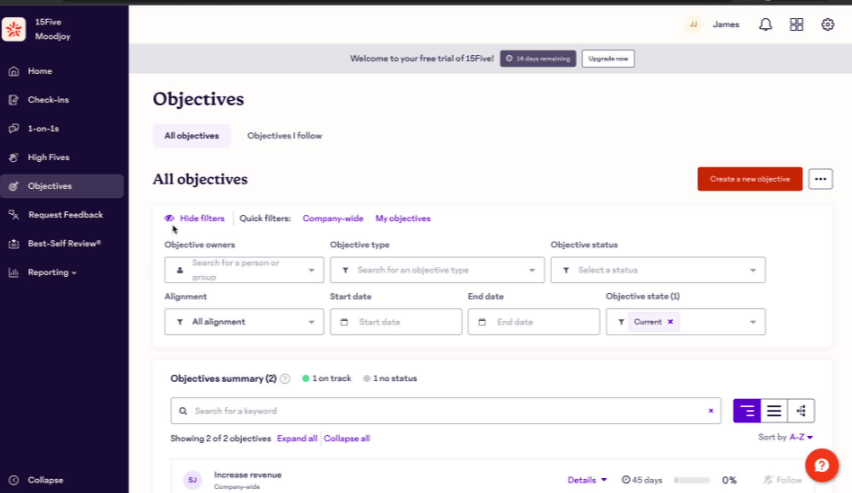Open High Fives in sidebar

pos(48,158)
